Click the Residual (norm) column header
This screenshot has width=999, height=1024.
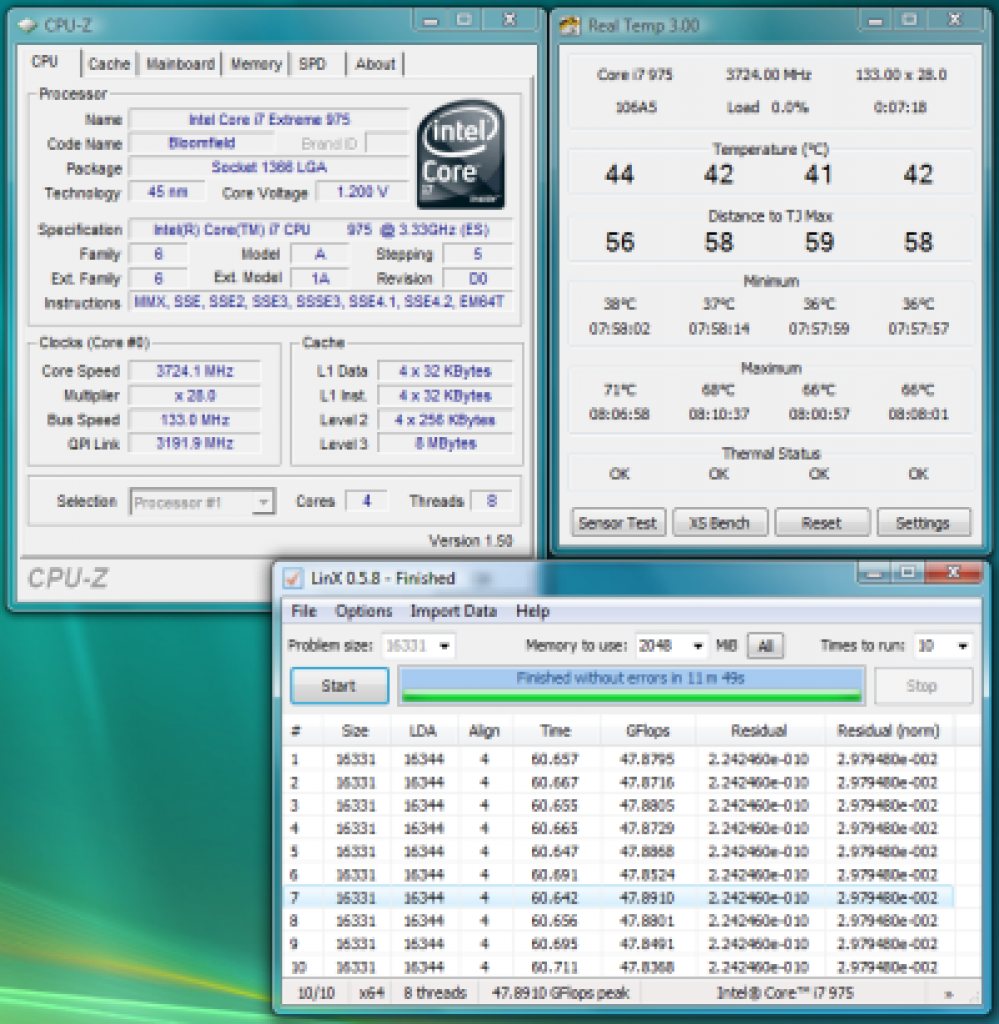[889, 731]
